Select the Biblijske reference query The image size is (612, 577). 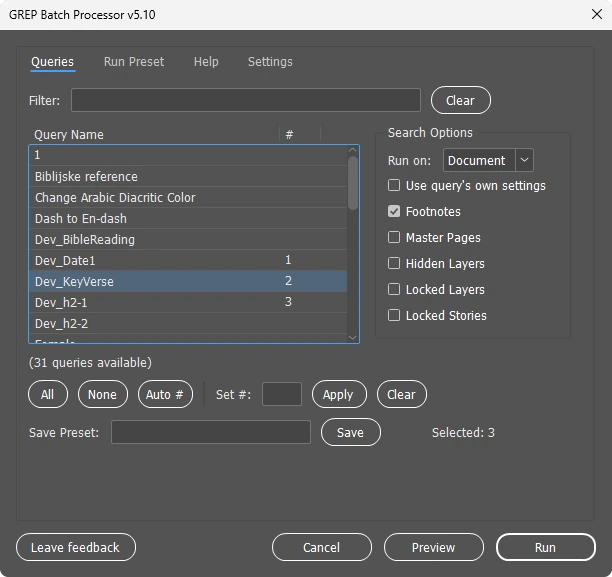(x=188, y=176)
